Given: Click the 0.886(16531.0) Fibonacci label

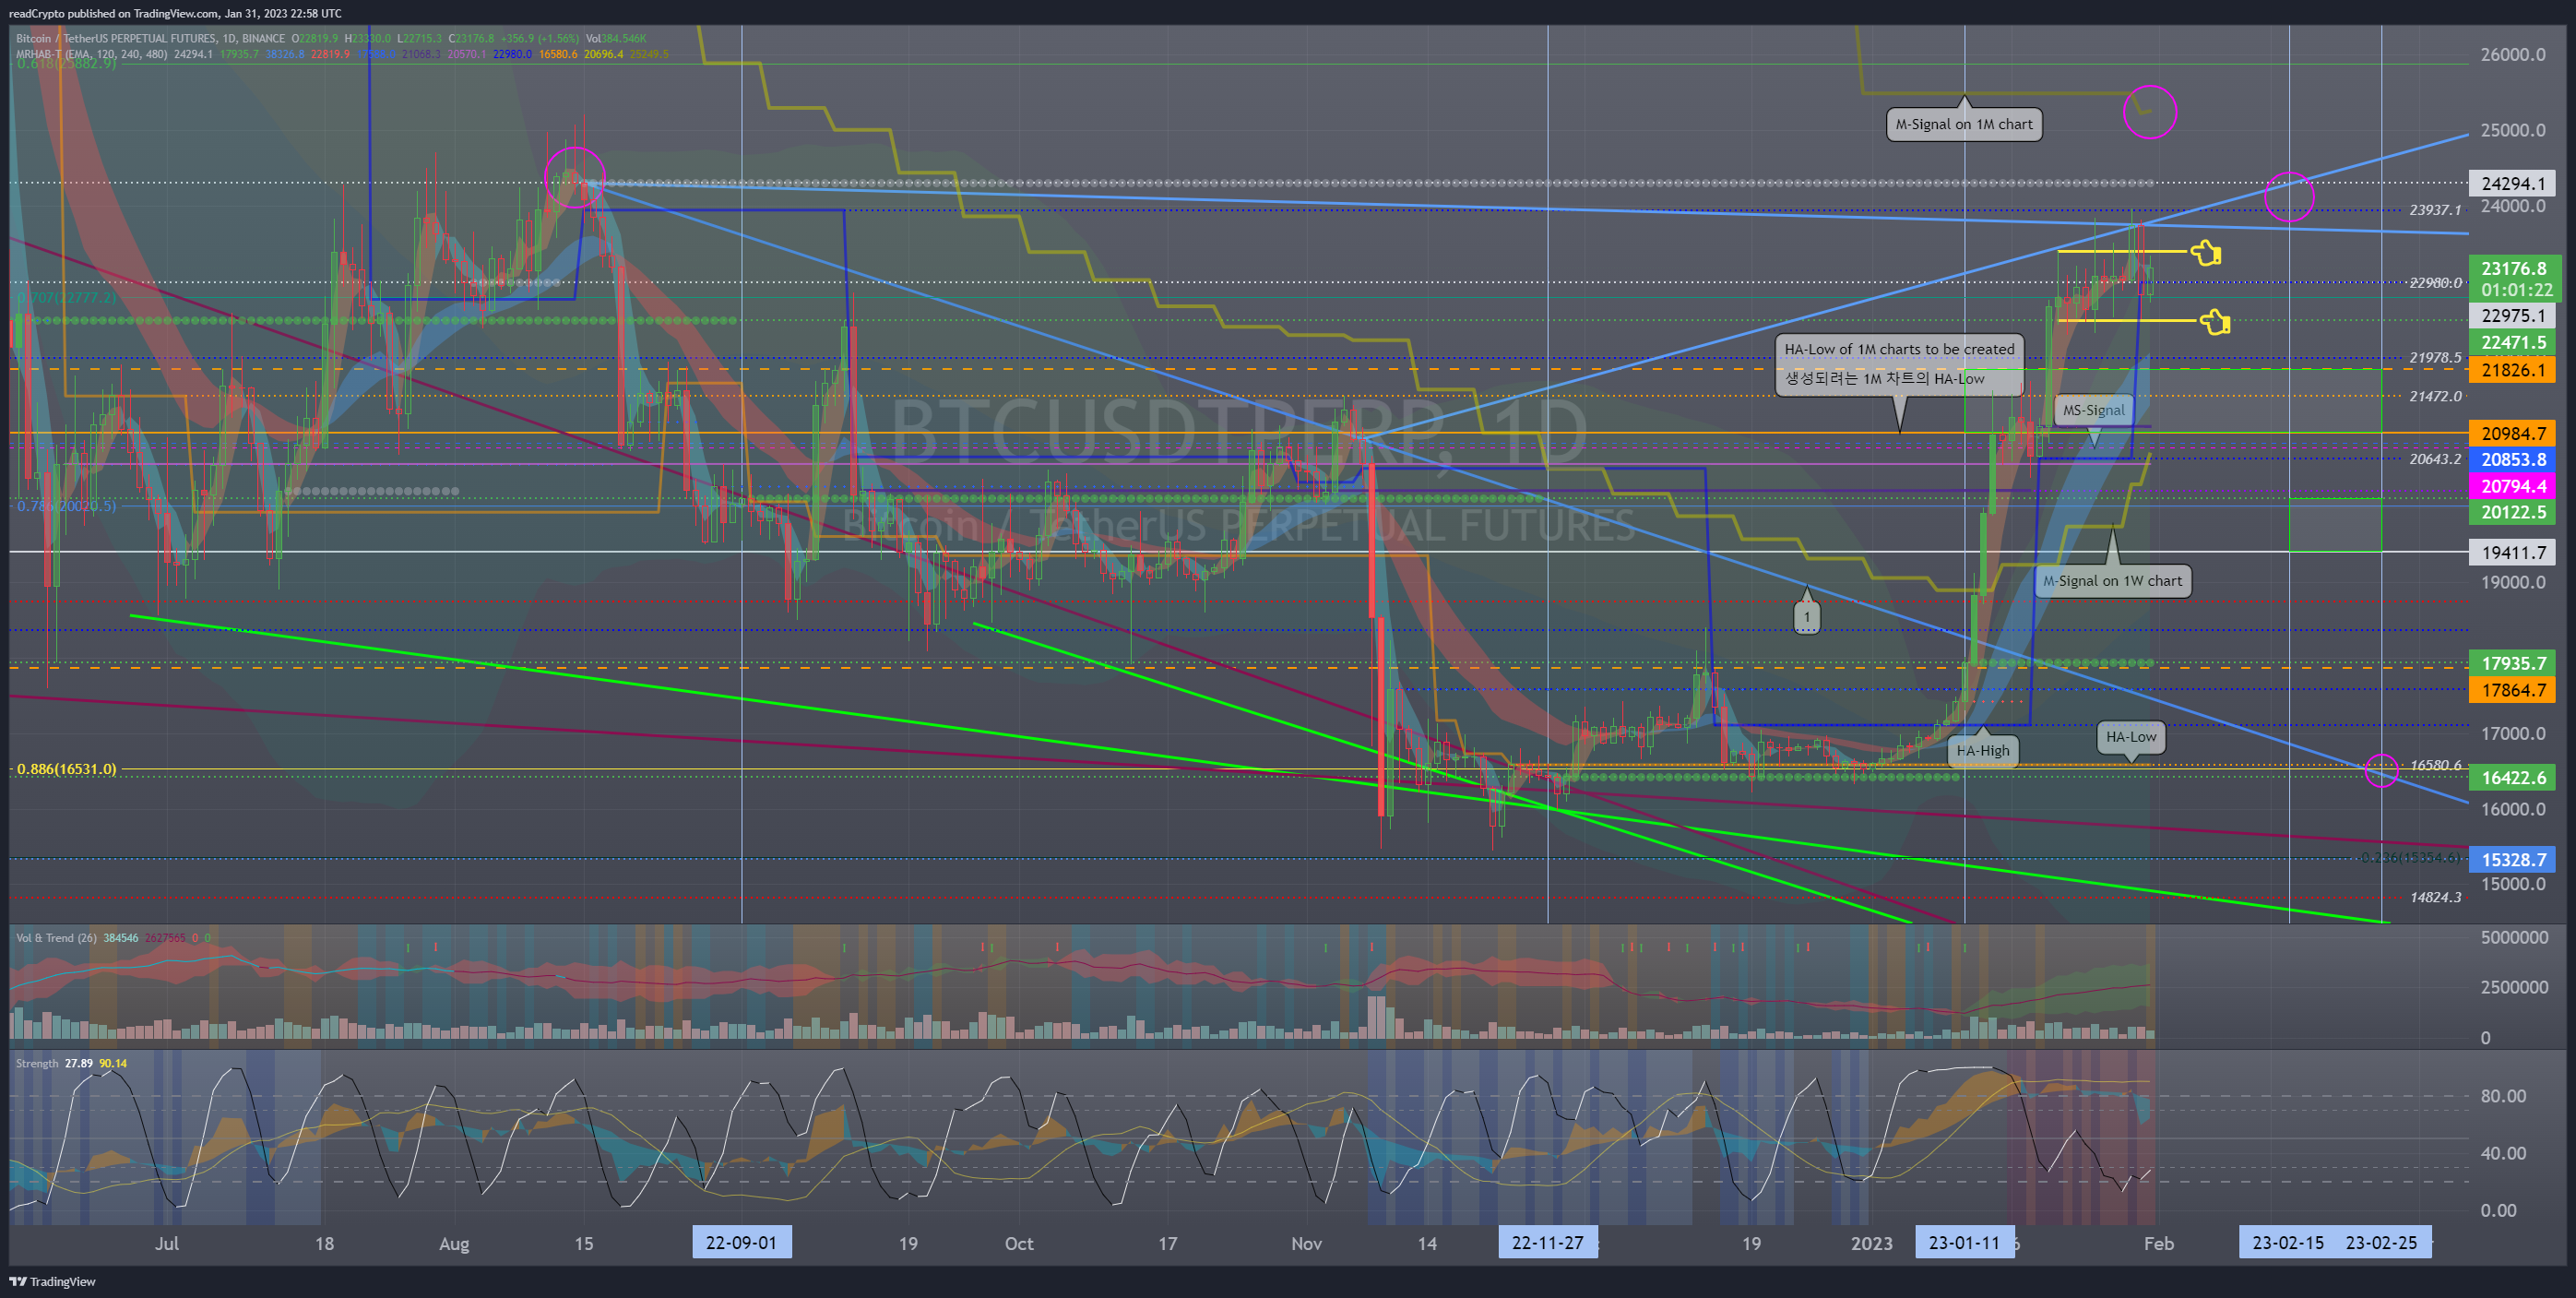Looking at the screenshot, I should 66,769.
